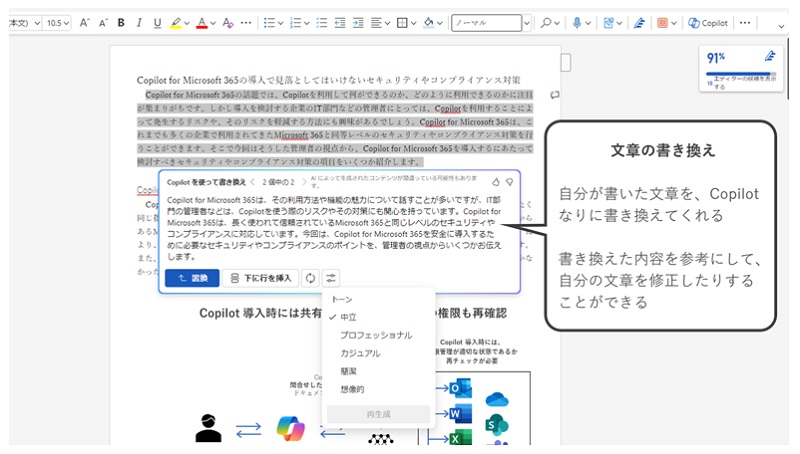Open the highlight color dropdown arrow

point(187,23)
